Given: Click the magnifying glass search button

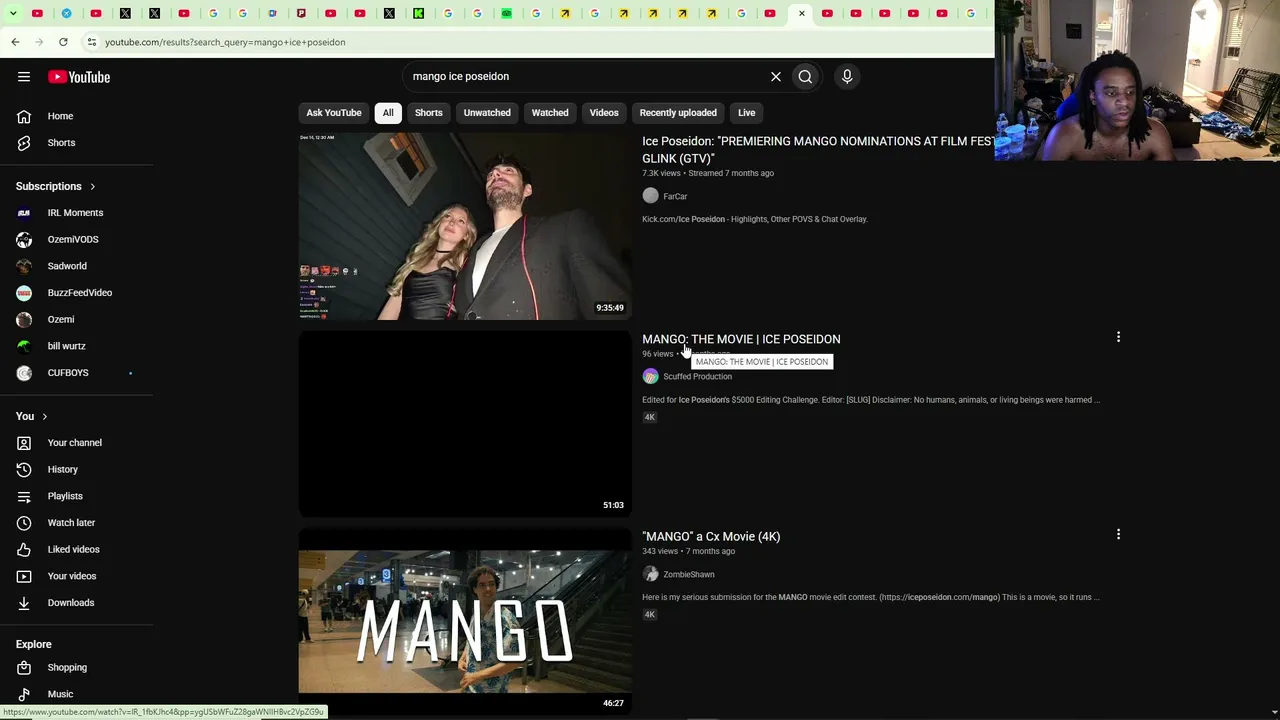Looking at the screenshot, I should (x=805, y=76).
